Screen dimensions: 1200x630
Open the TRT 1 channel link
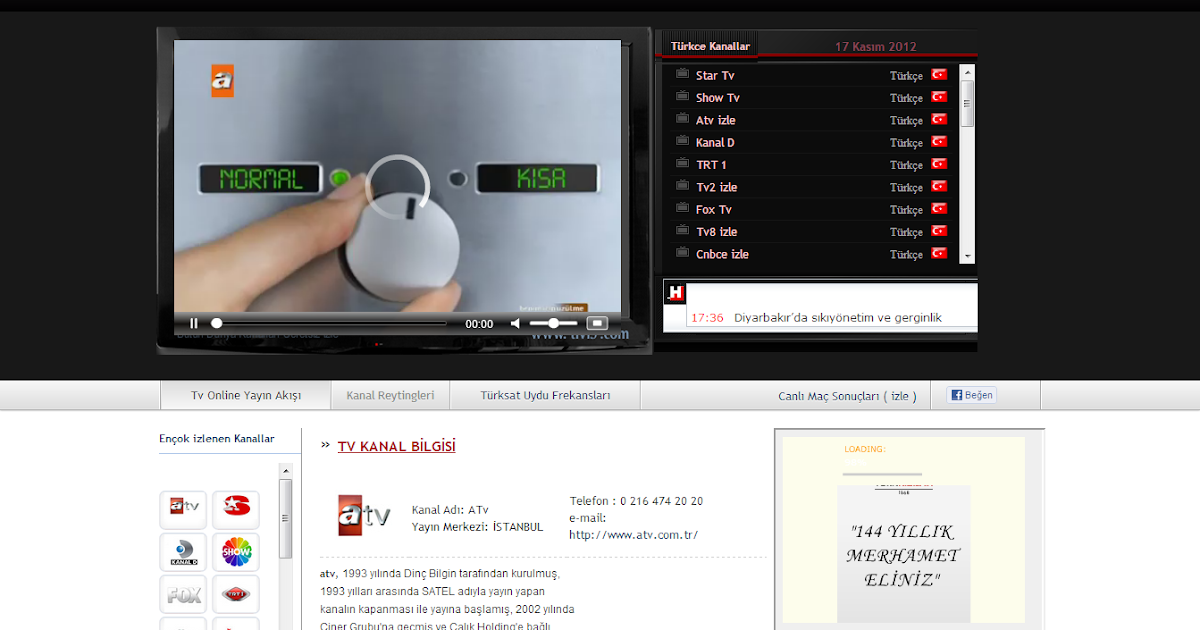[711, 165]
